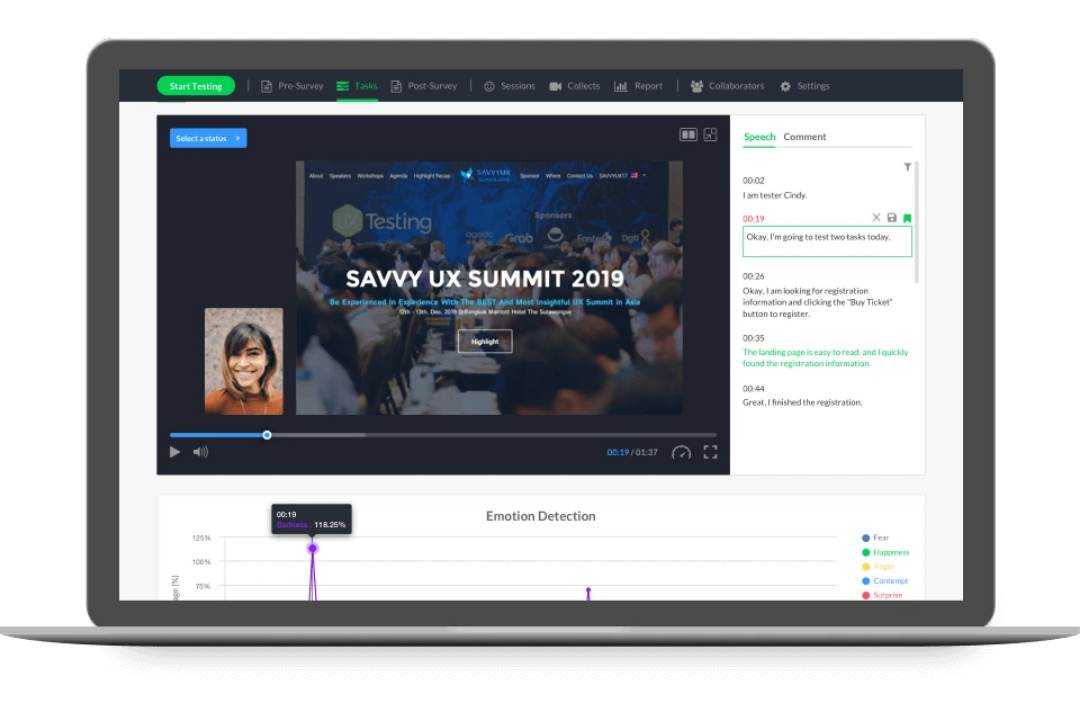Click the "I am tester Cindy." line

(x=774, y=196)
